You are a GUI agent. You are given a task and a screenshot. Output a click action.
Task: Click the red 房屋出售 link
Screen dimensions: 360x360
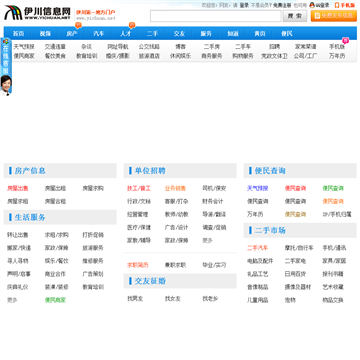pos(18,188)
